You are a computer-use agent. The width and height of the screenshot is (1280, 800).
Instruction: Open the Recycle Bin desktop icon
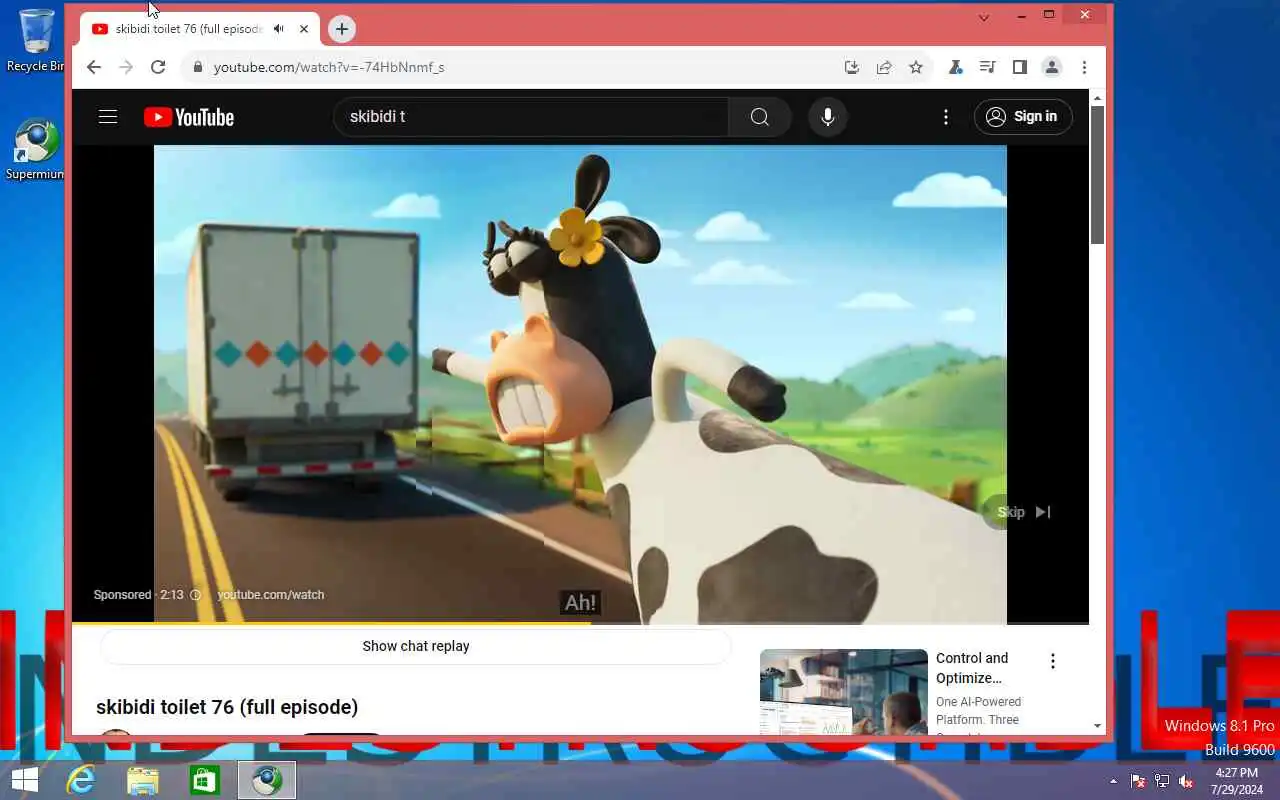(x=35, y=40)
